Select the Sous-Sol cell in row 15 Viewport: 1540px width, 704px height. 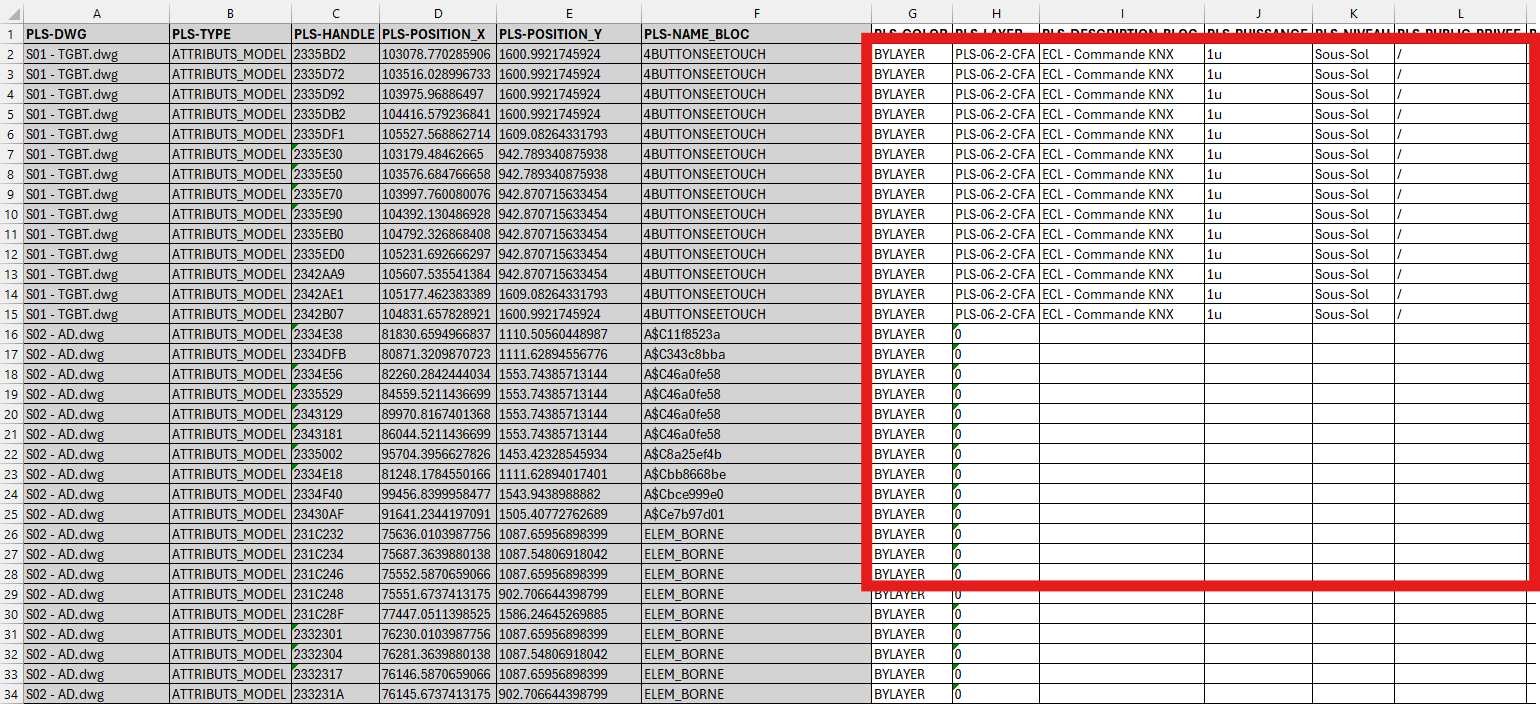[x=1353, y=314]
